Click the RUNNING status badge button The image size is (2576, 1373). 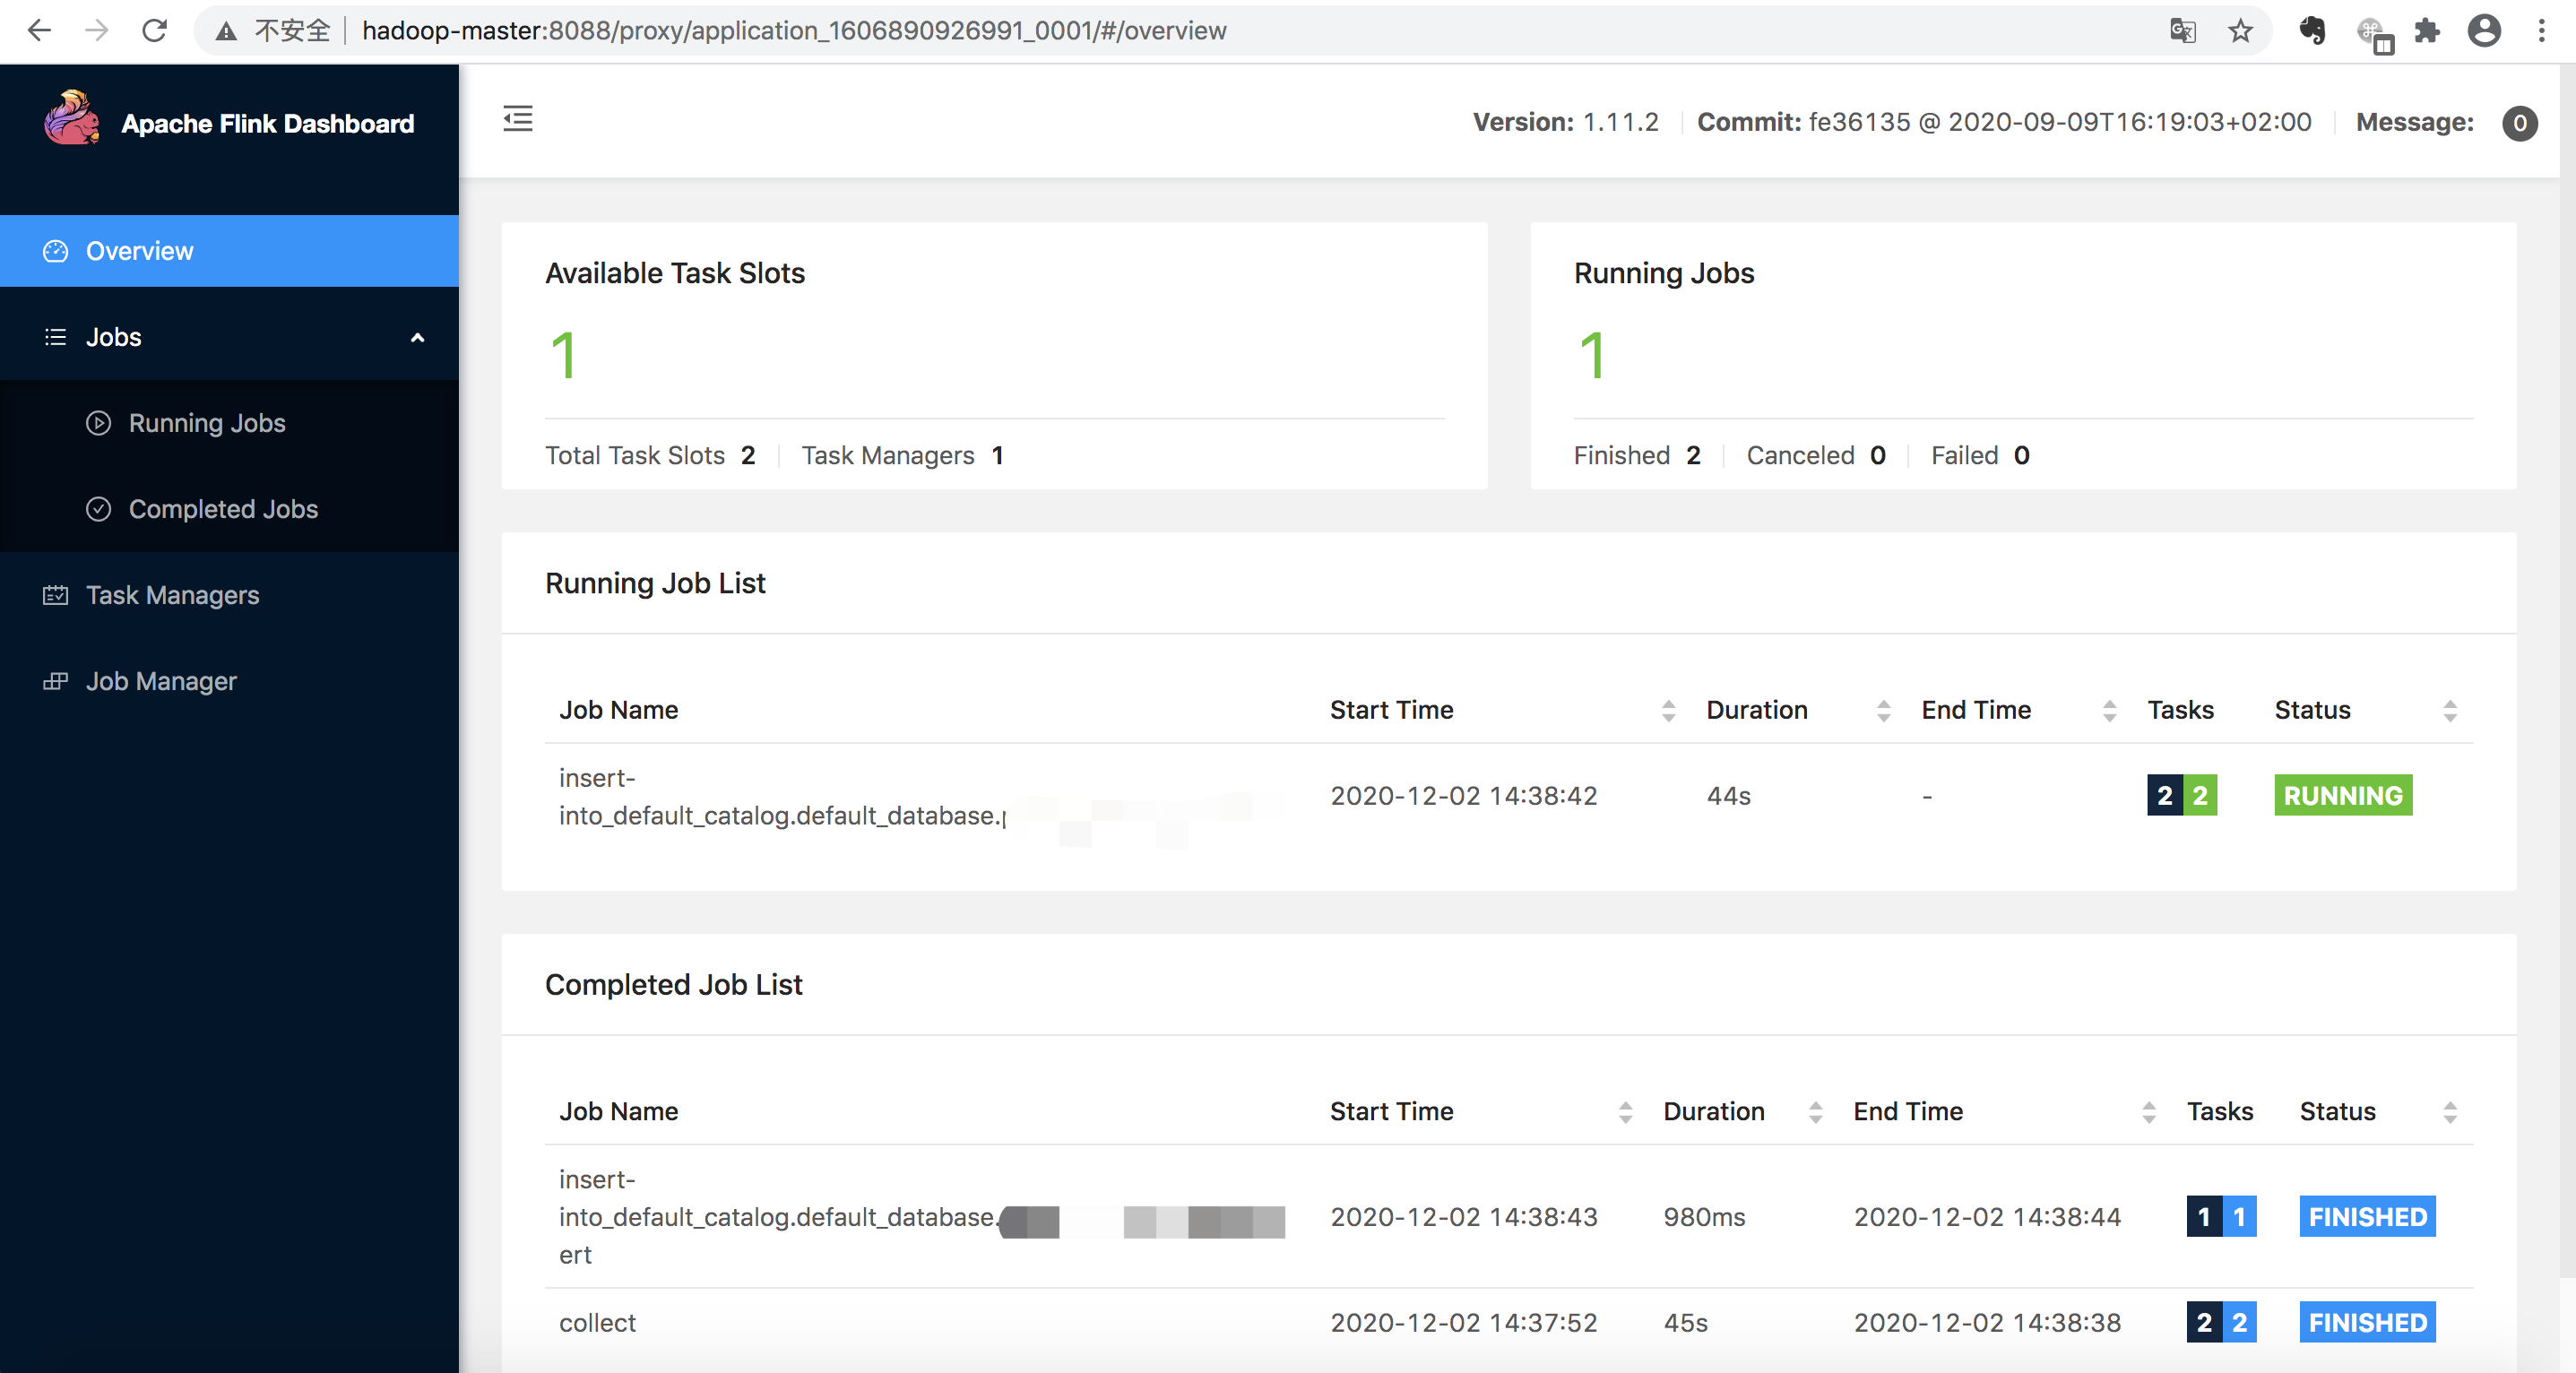[x=2343, y=794]
